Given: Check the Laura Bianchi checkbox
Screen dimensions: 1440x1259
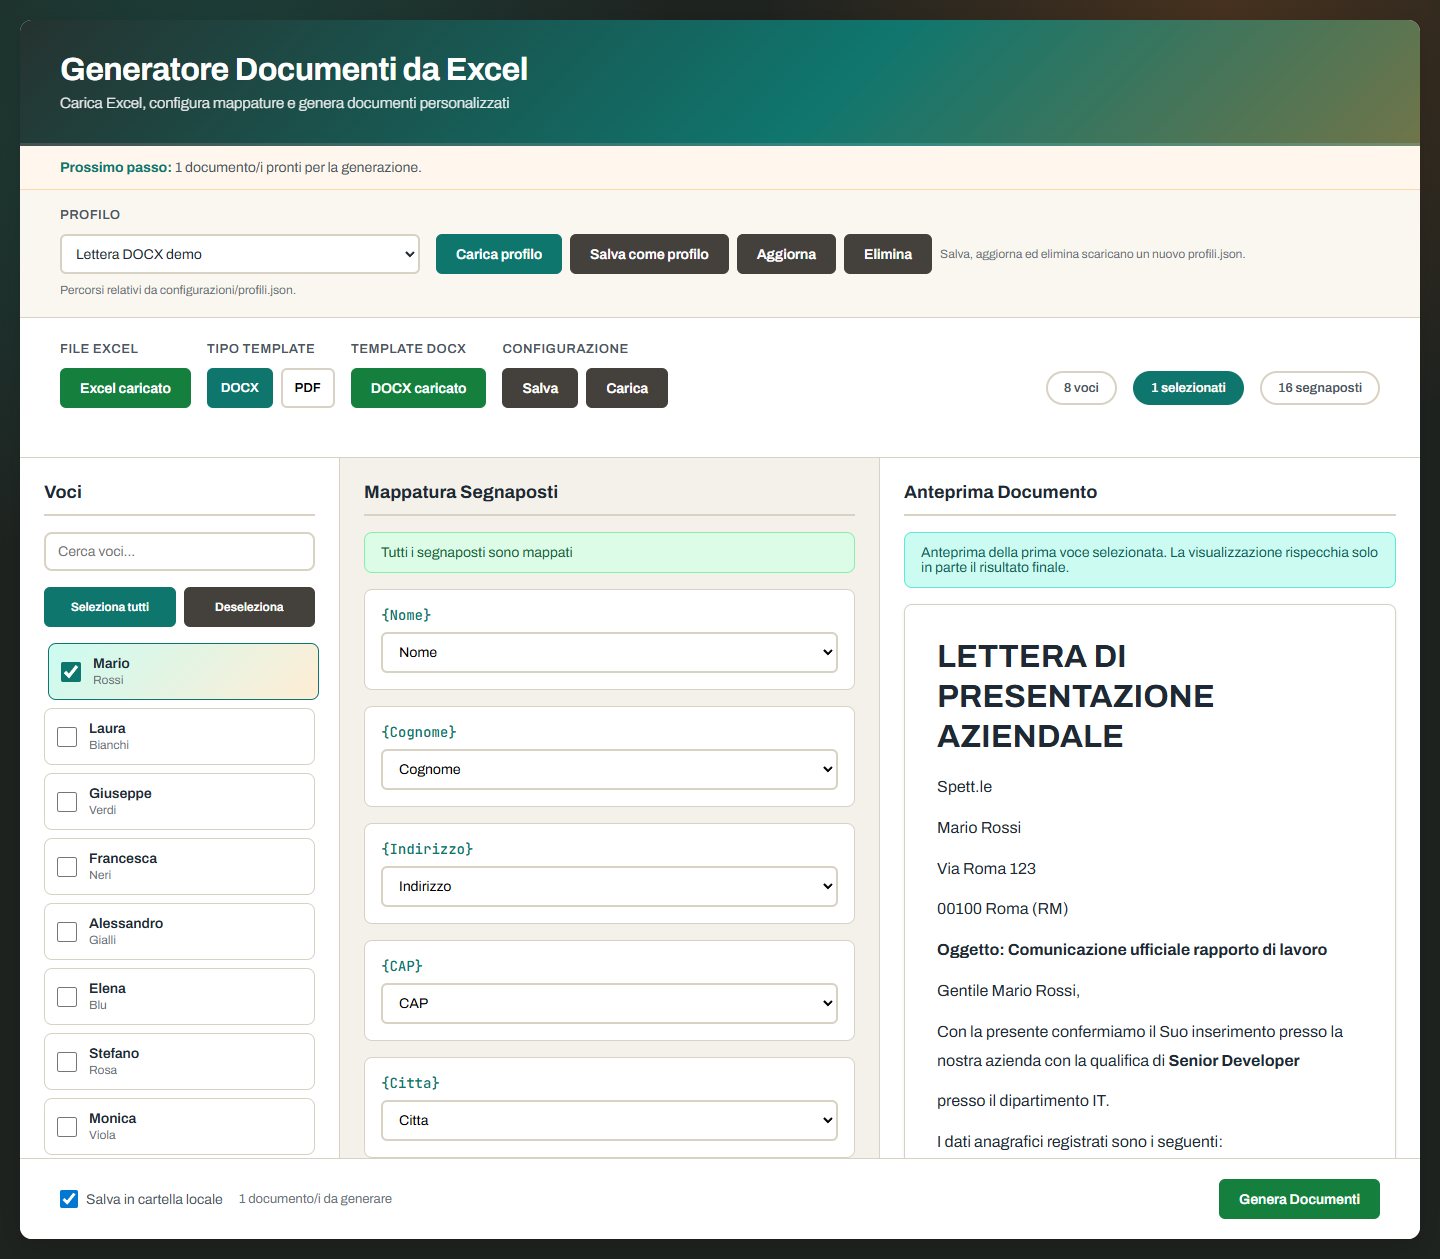Looking at the screenshot, I should [x=67, y=737].
